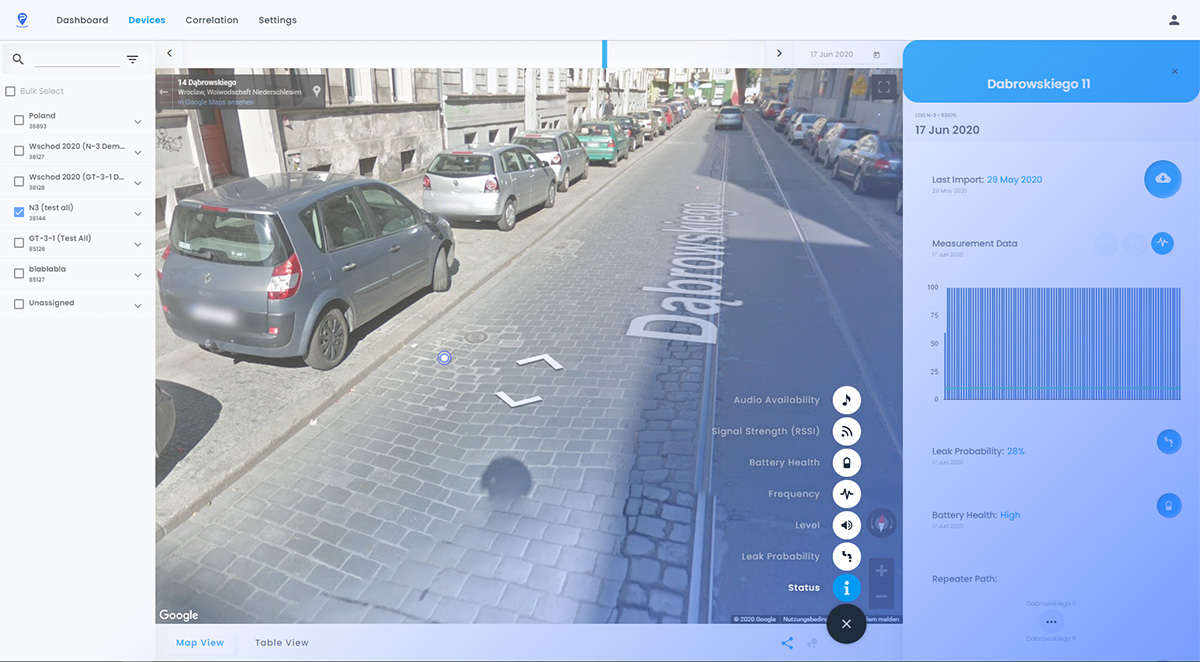Screen dimensions: 1200x662
Task: Close the map layer menu with the X button
Action: click(x=846, y=624)
